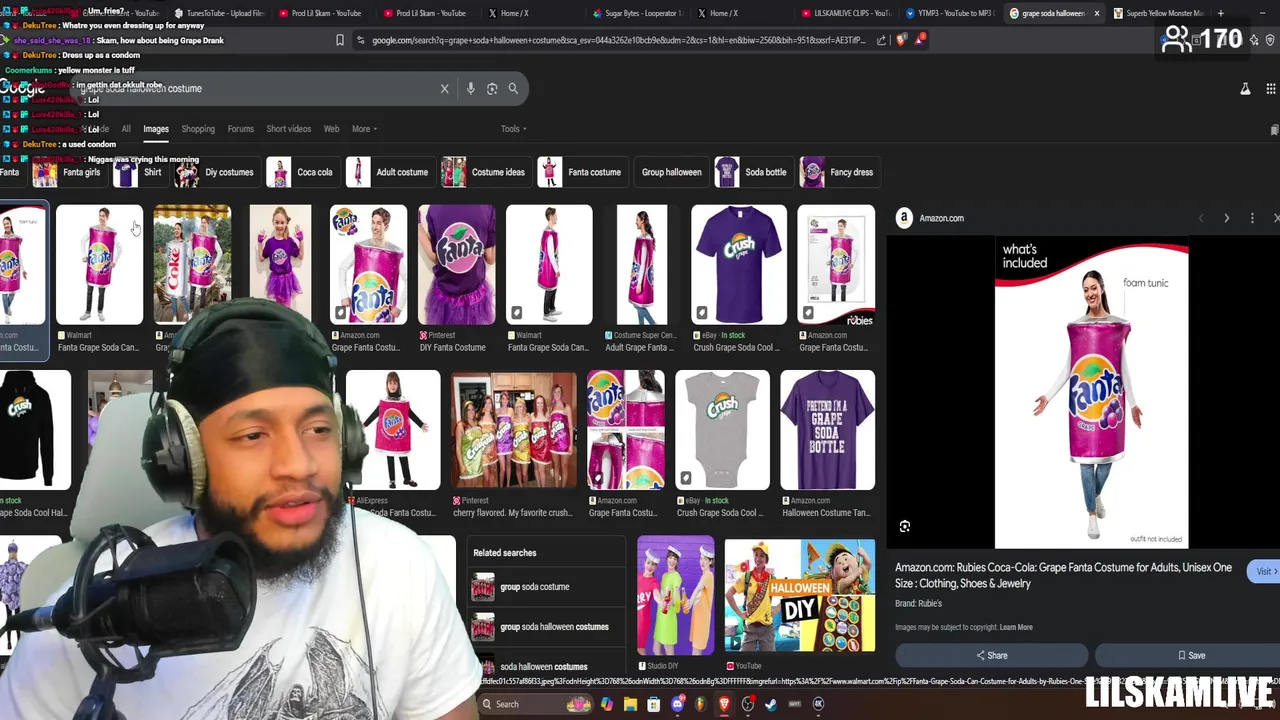Open Discord from the taskbar

[x=677, y=704]
